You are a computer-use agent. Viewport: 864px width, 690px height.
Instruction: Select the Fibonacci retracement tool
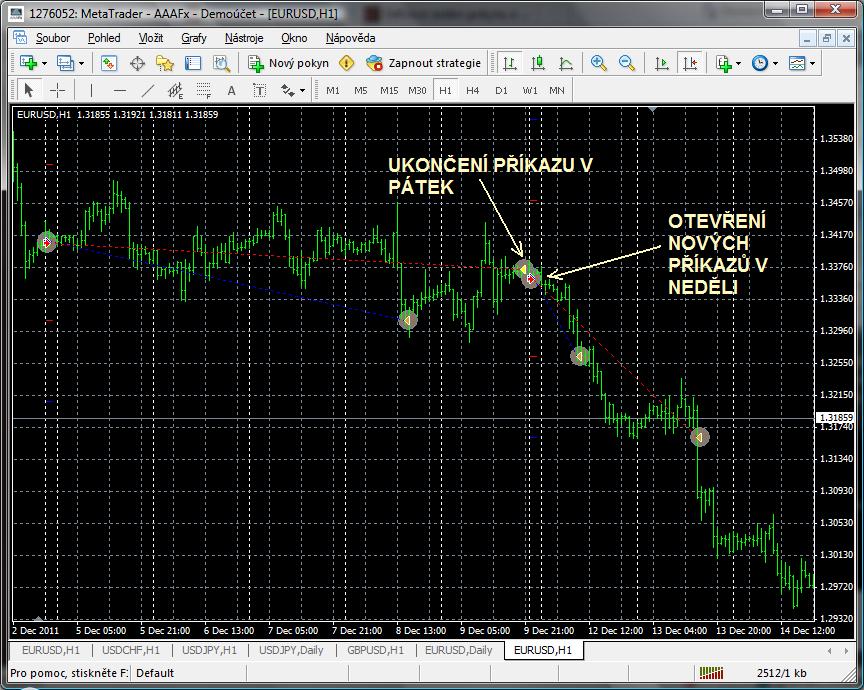click(204, 90)
